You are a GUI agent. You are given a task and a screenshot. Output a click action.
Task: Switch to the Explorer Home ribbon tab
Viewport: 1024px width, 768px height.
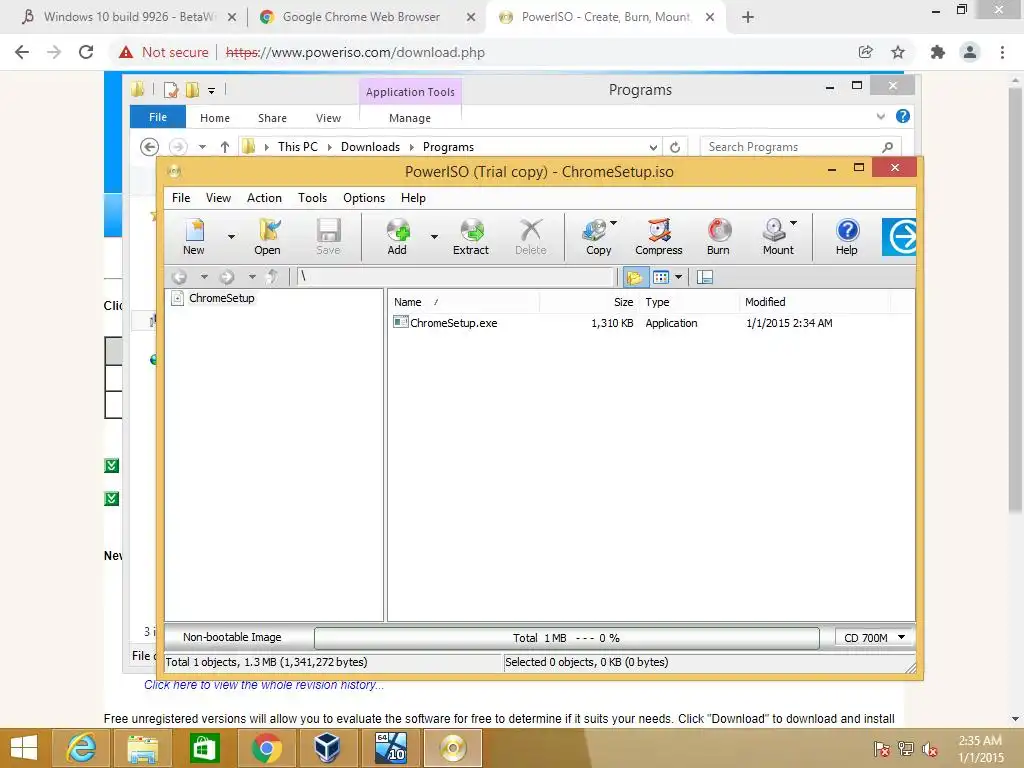tap(215, 118)
